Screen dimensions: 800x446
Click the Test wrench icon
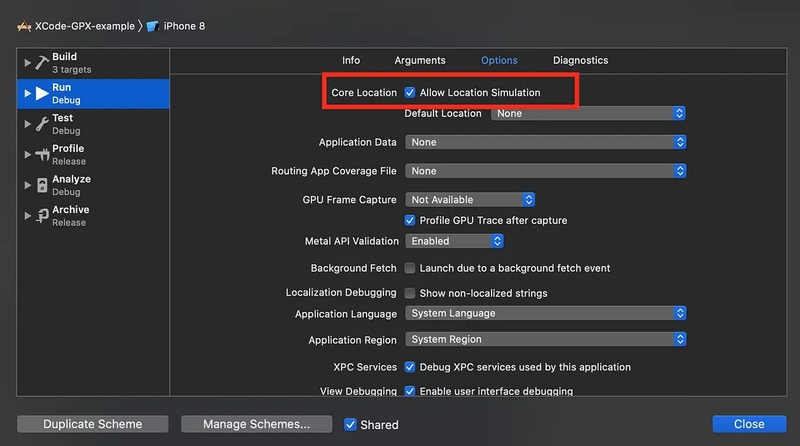pyautogui.click(x=42, y=124)
